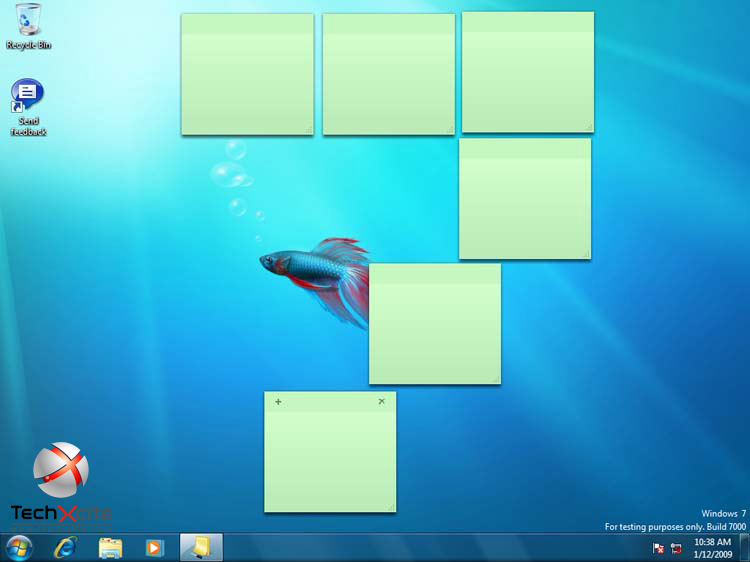
Task: Click inside the bottom sticky note's text area
Action: (x=330, y=462)
